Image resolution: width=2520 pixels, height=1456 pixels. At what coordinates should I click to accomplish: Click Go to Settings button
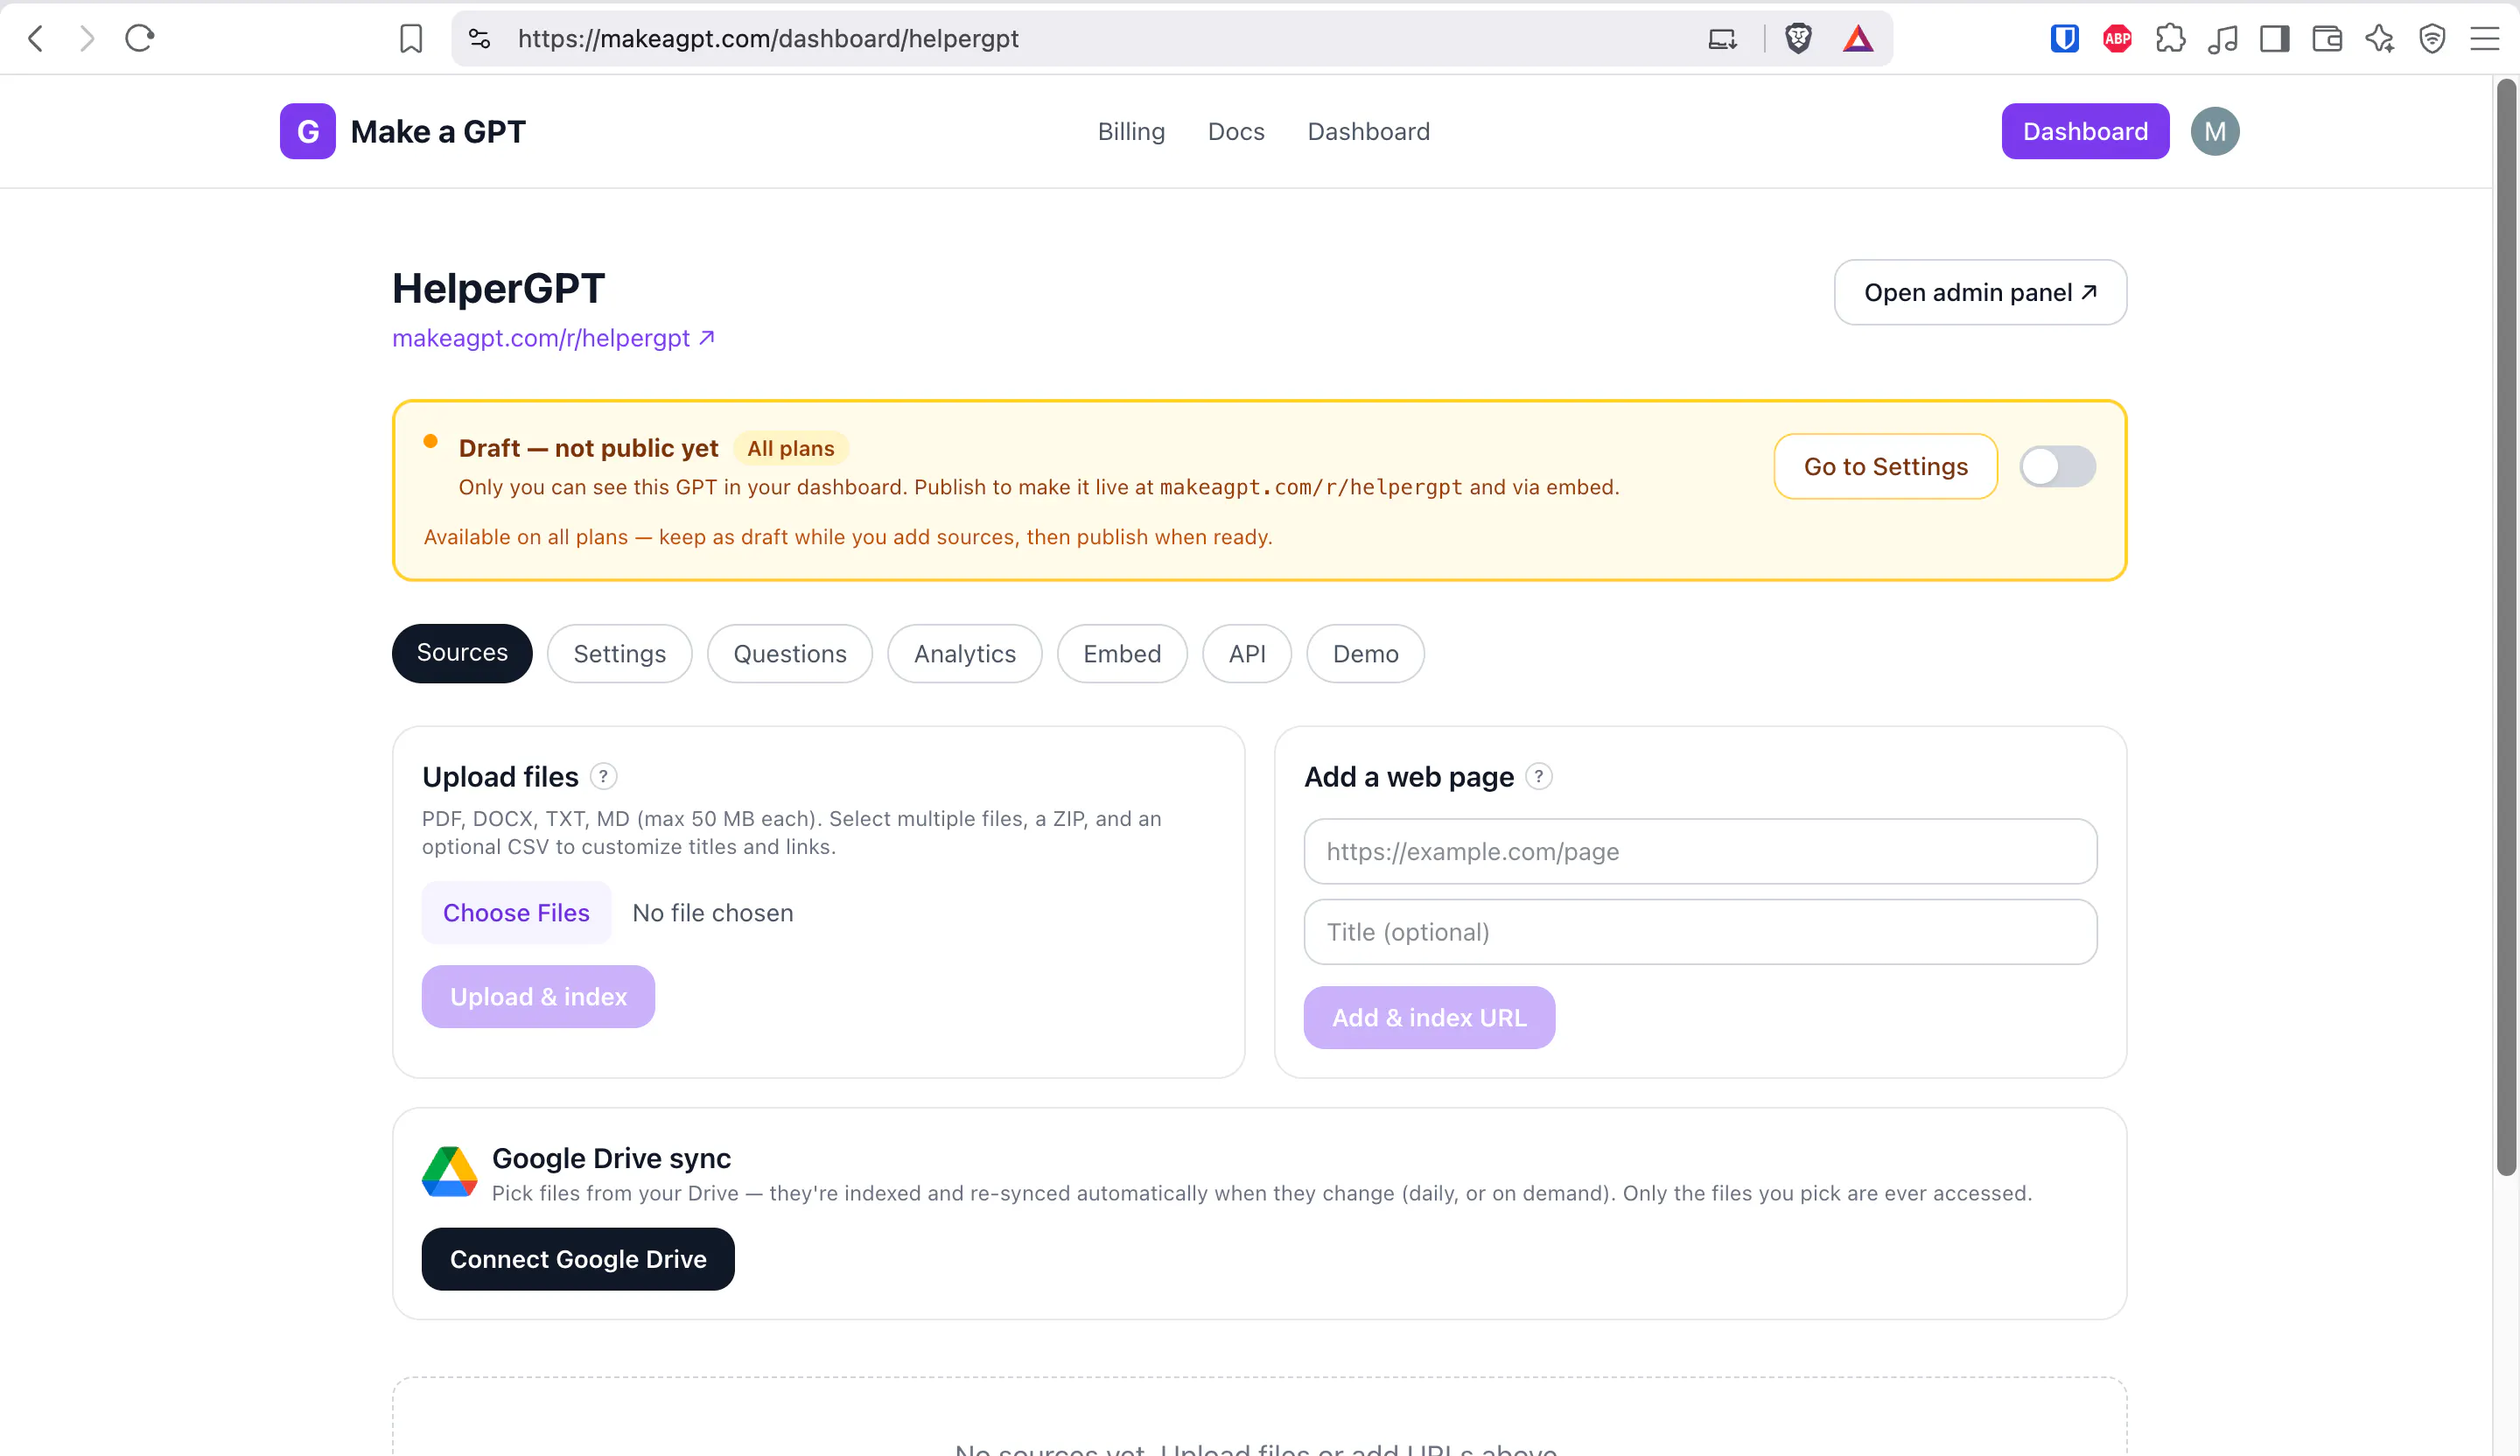click(1886, 467)
